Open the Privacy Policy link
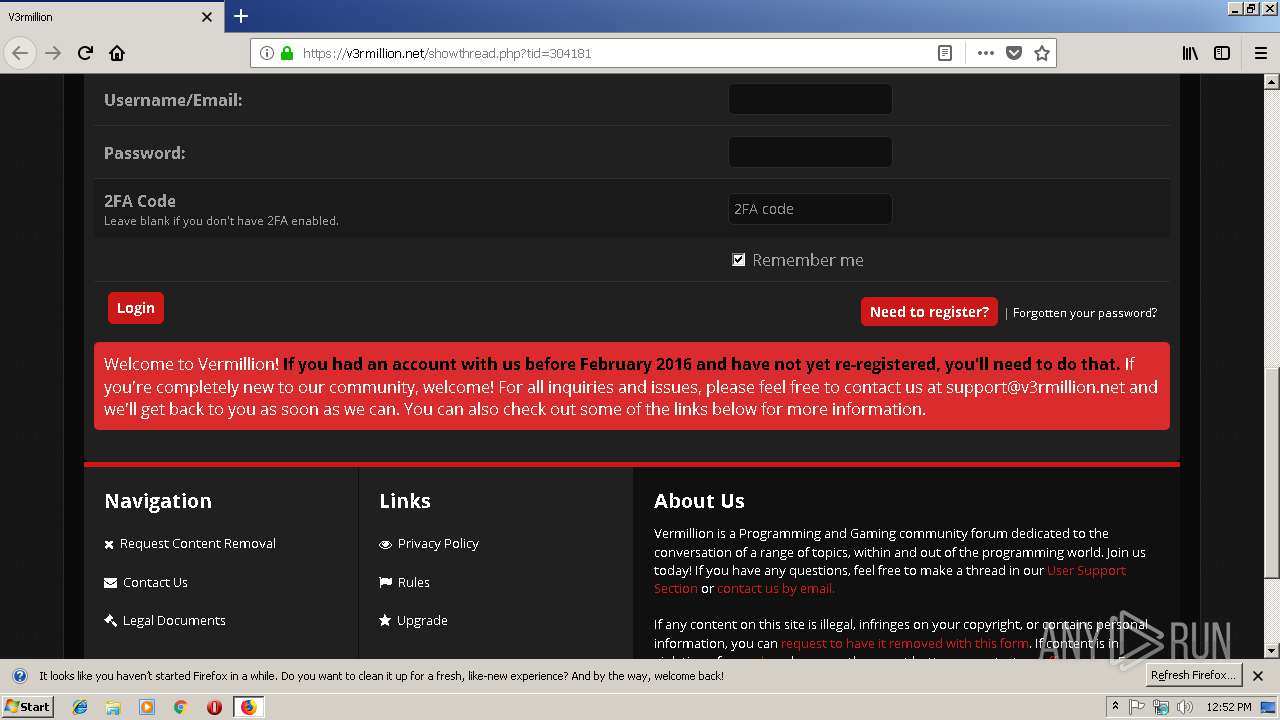Viewport: 1280px width, 720px height. [x=438, y=543]
